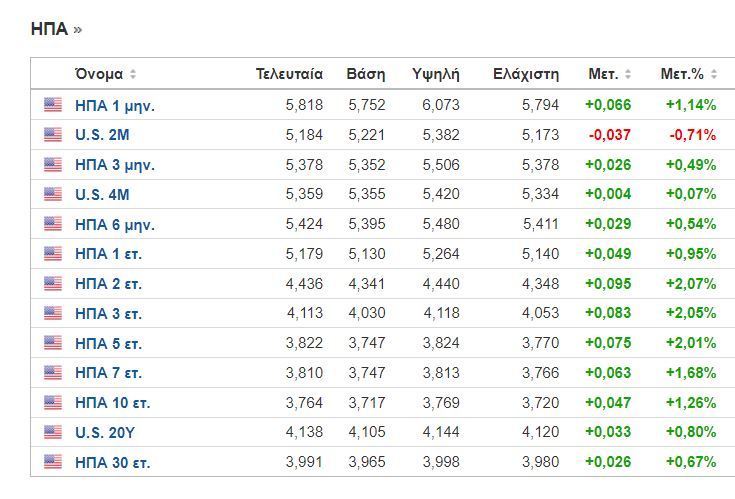The width and height of the screenshot is (735, 499).
Task: Click the Τελευταία column header
Action: (289, 74)
